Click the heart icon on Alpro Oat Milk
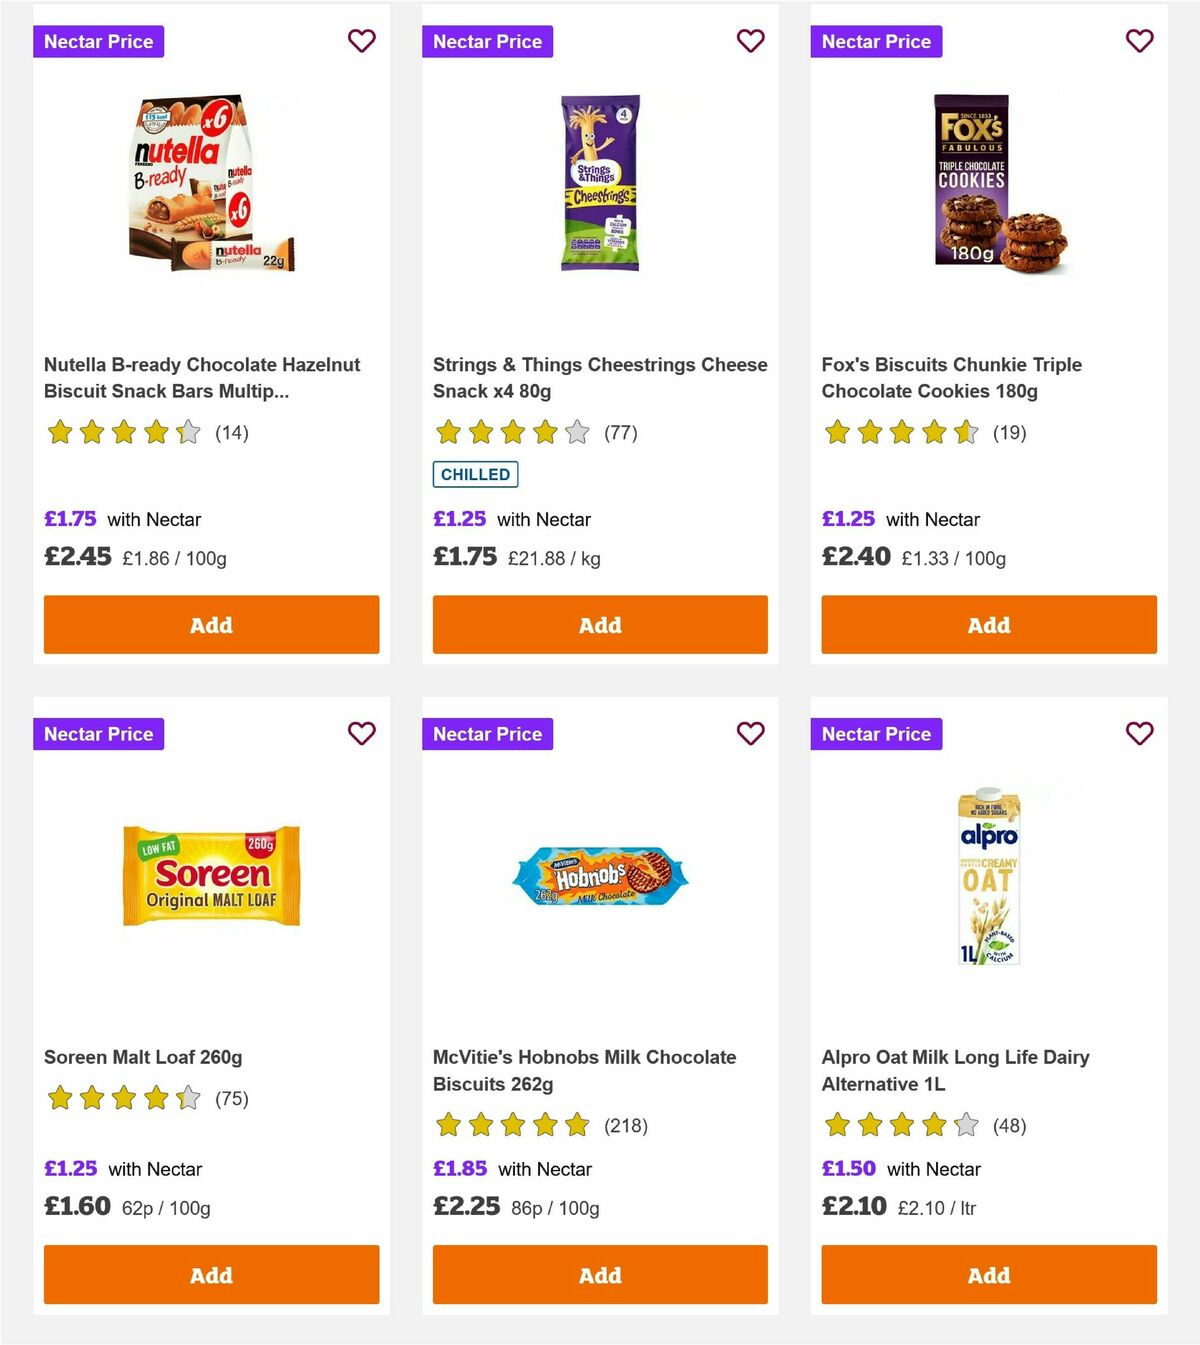Image resolution: width=1200 pixels, height=1345 pixels. [1139, 733]
